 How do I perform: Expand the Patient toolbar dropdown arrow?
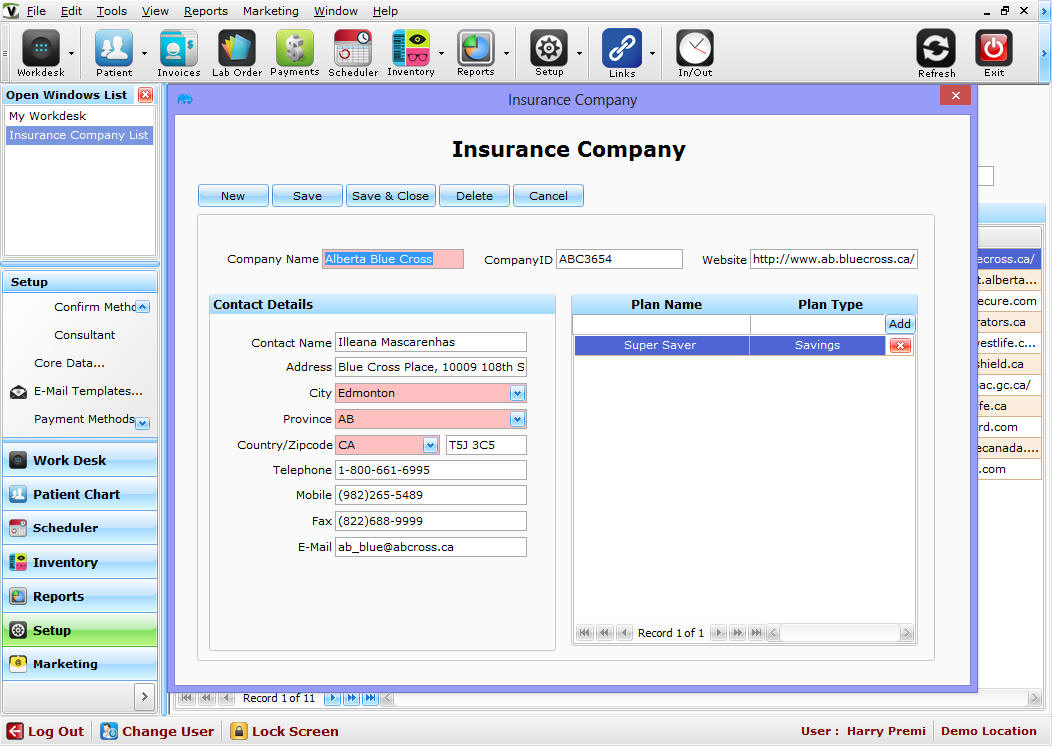144,53
